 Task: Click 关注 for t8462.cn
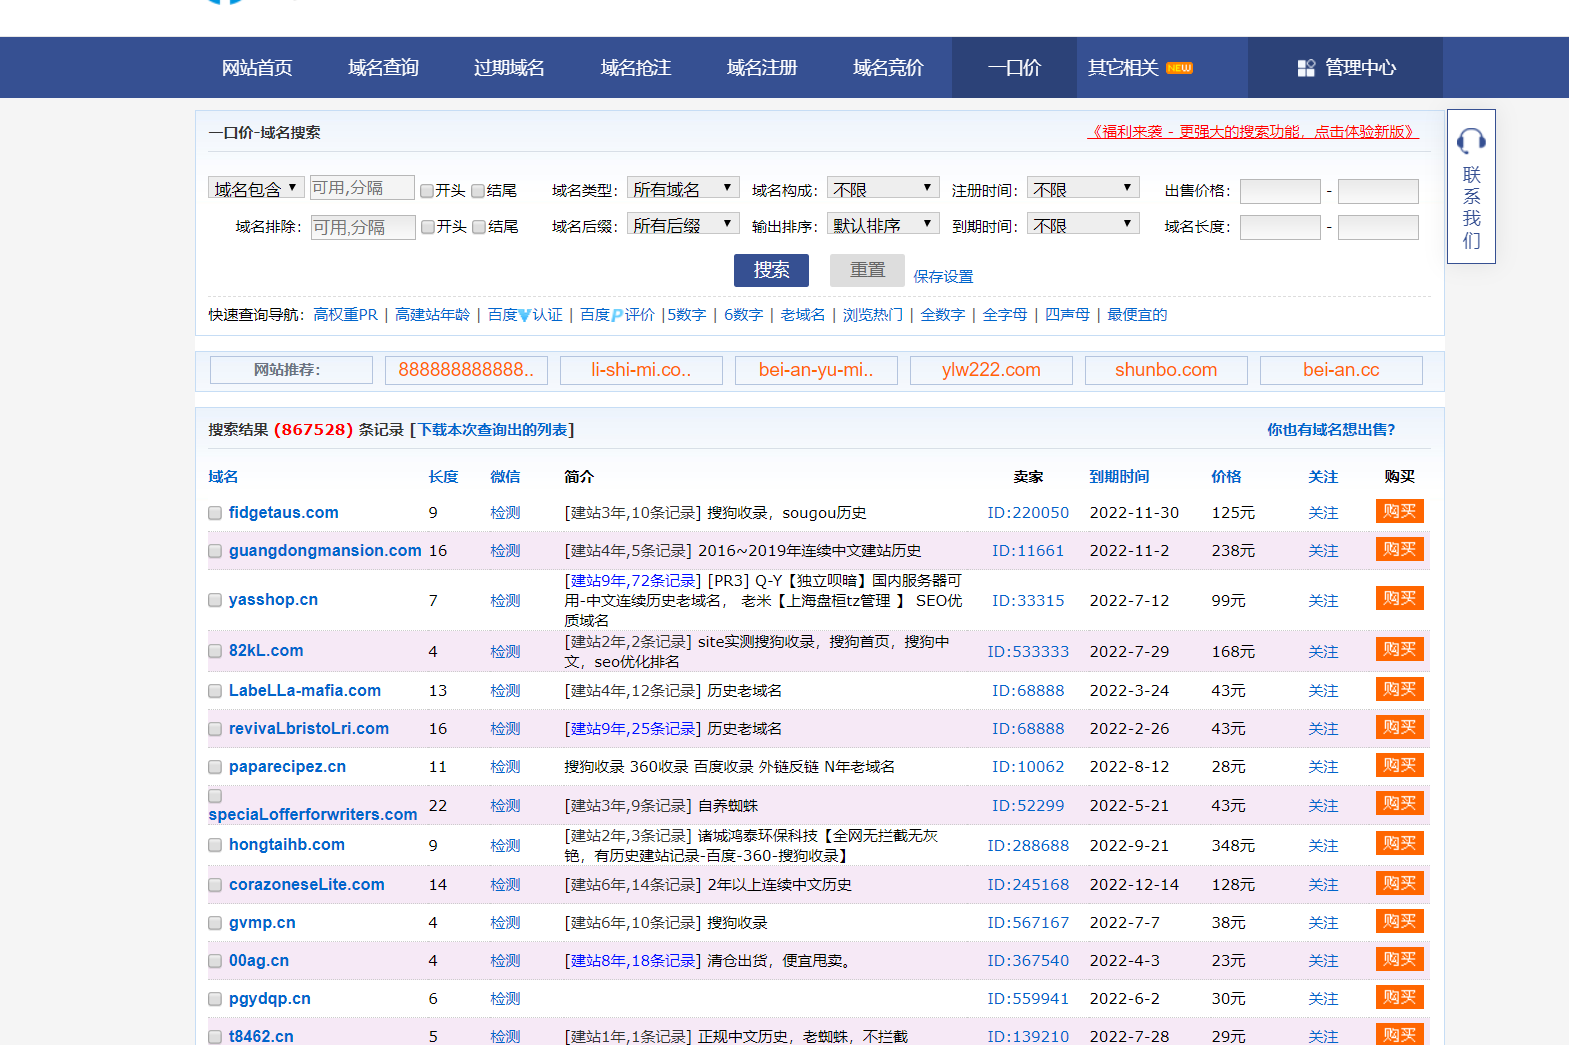tap(1323, 1036)
